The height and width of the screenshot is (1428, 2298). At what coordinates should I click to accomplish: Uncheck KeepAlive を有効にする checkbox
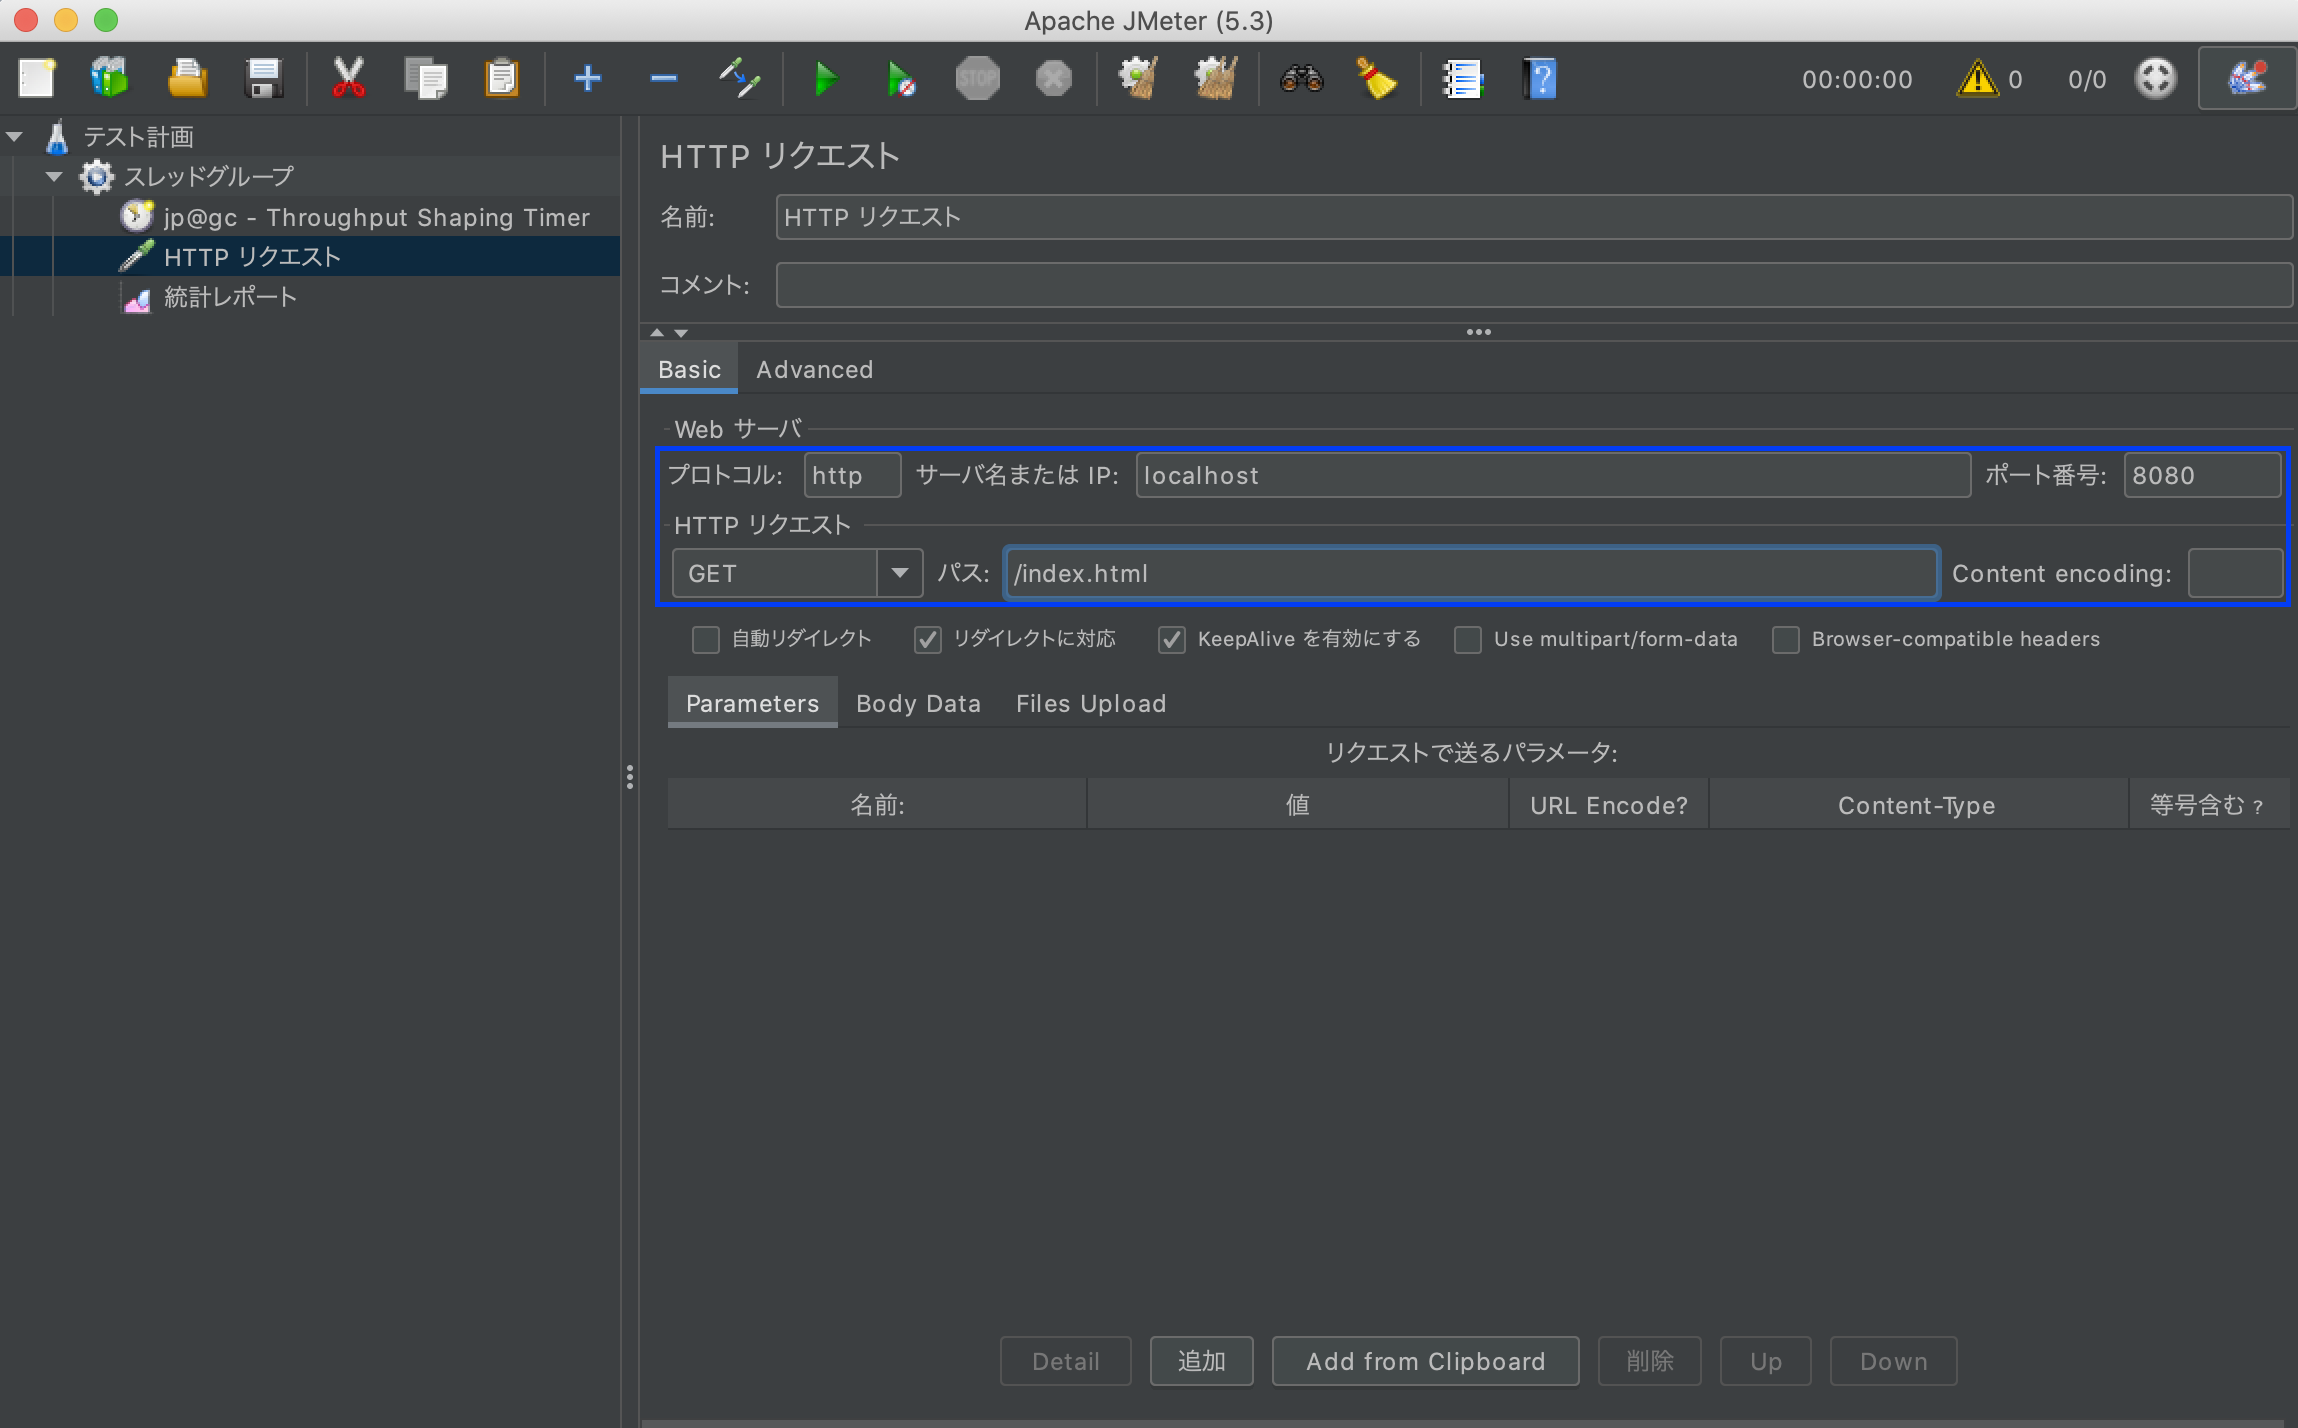tap(1171, 640)
